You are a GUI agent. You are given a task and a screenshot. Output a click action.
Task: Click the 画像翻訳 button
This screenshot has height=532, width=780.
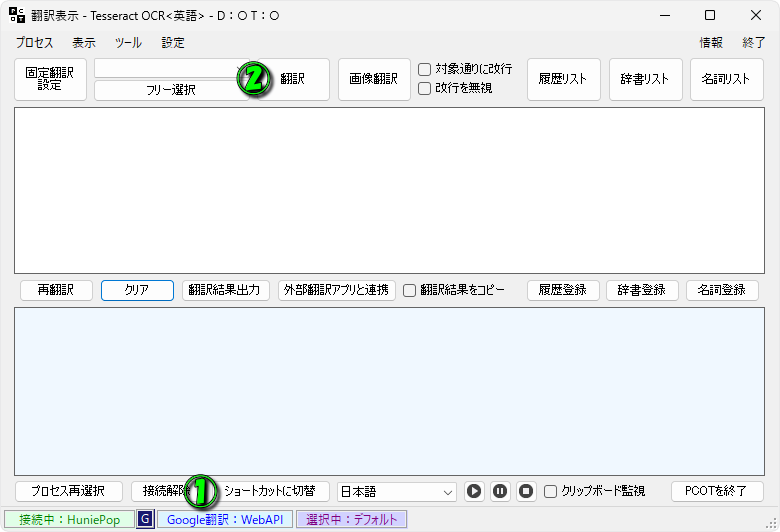click(374, 80)
